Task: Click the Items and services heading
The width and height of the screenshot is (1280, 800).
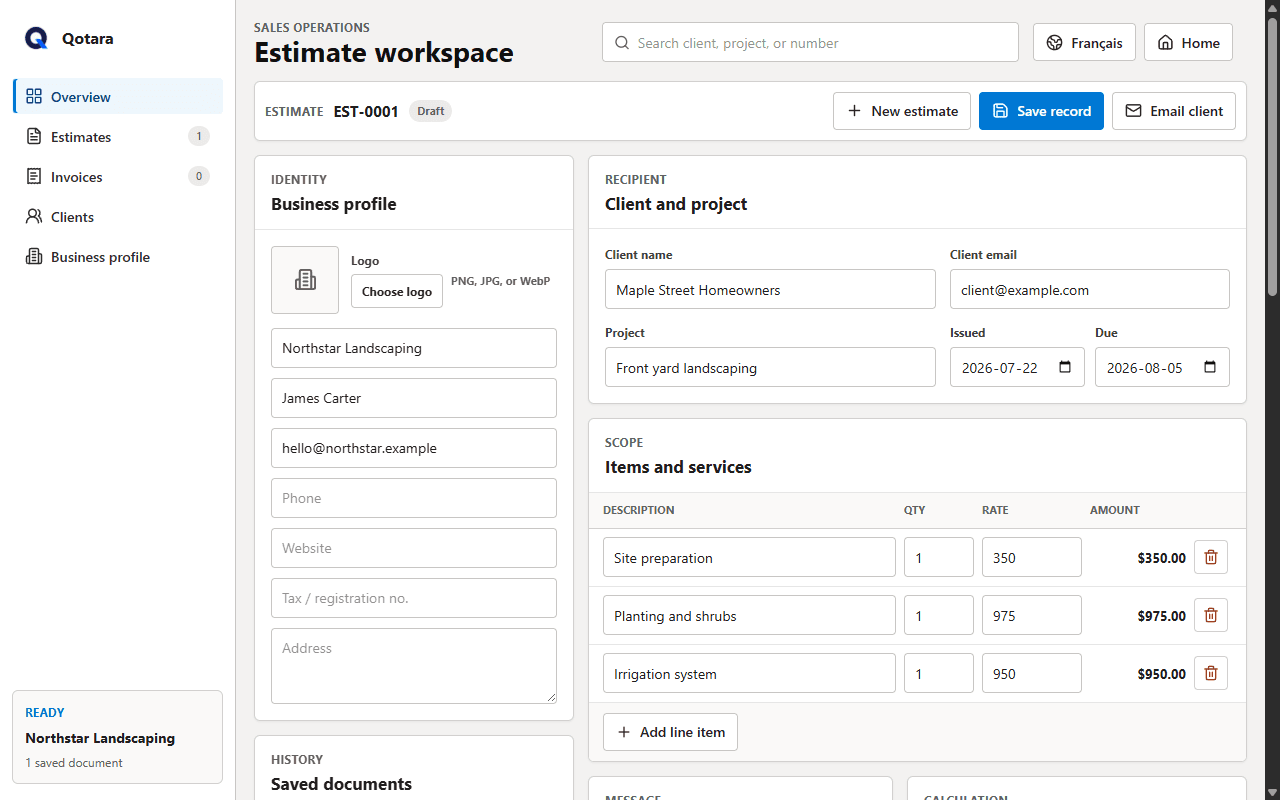Action: click(x=678, y=467)
